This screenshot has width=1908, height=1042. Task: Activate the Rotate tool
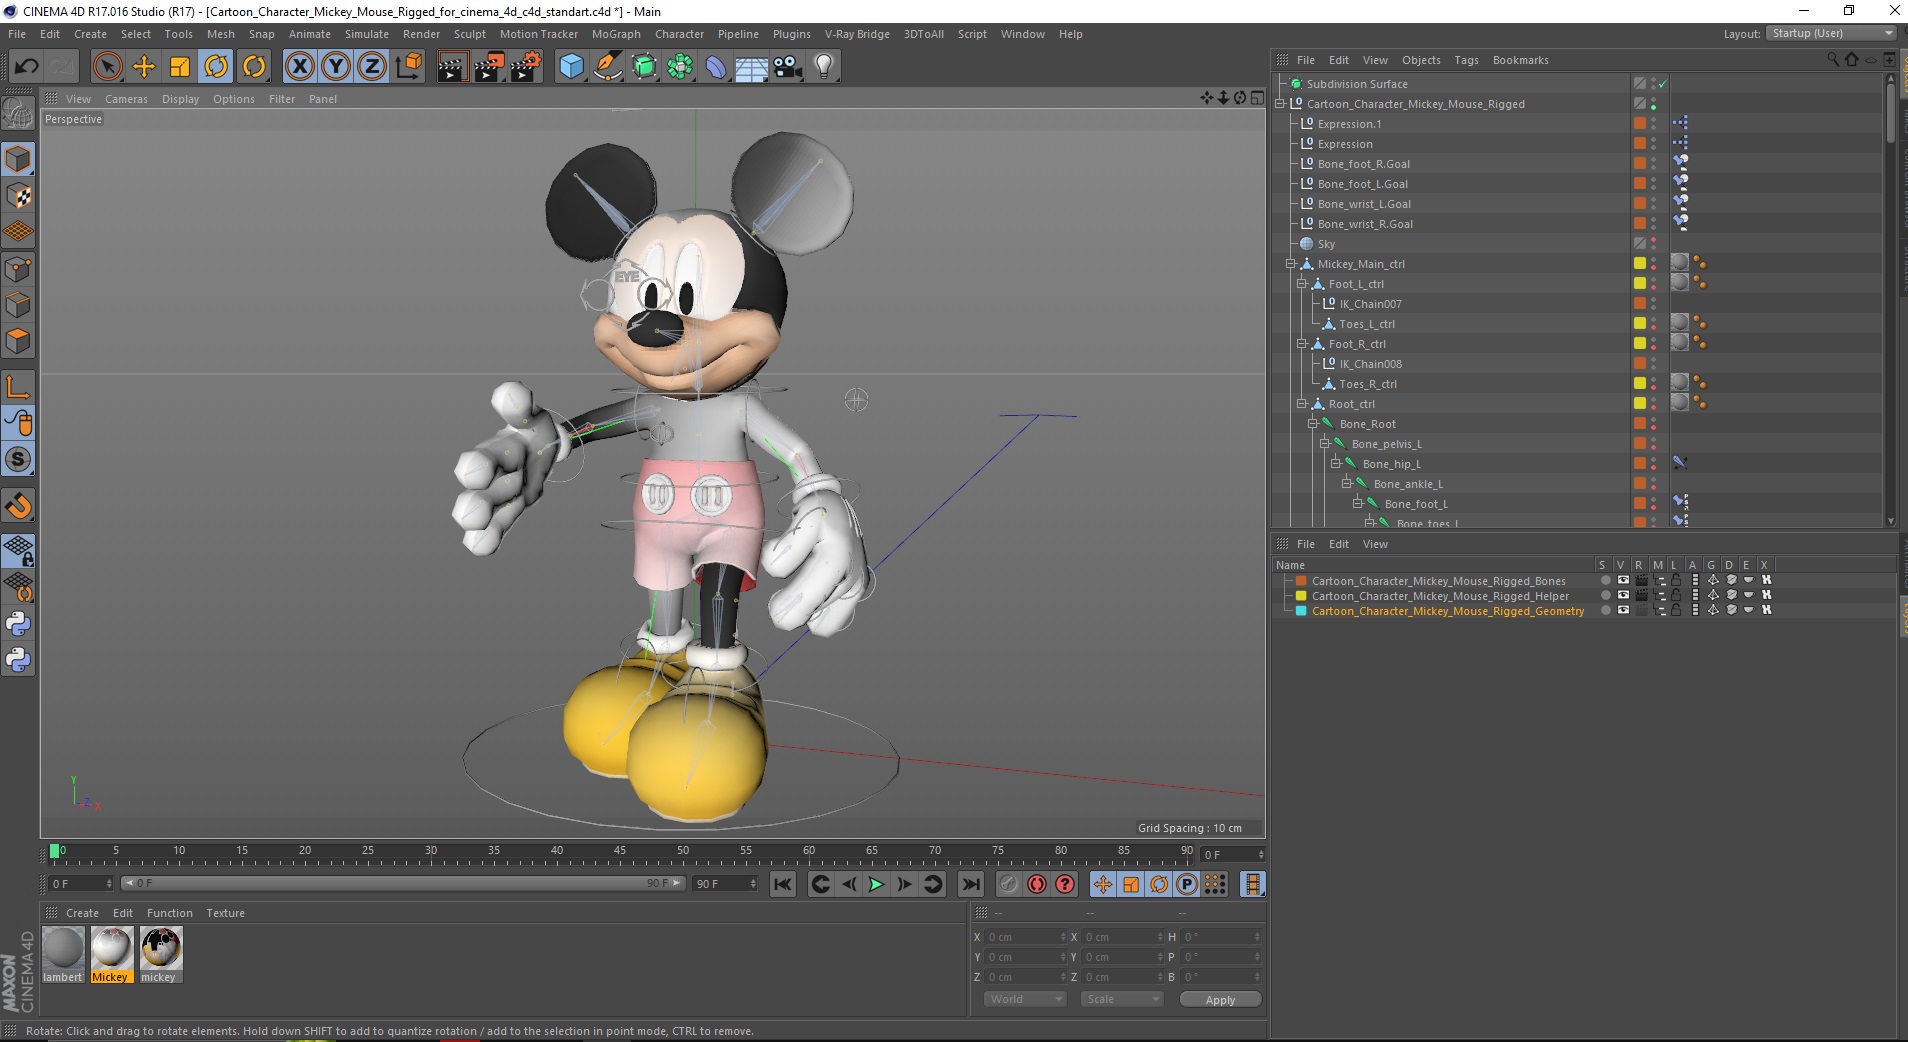point(216,67)
